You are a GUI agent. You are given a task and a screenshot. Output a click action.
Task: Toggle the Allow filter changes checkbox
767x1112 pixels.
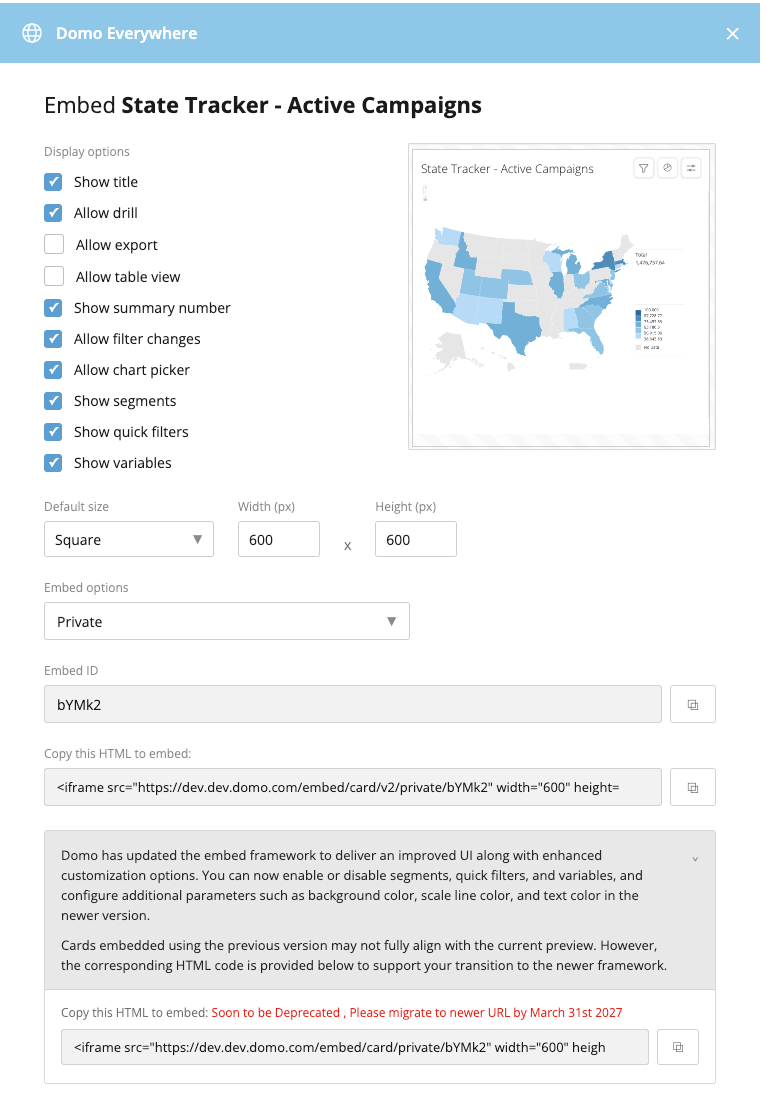[53, 339]
